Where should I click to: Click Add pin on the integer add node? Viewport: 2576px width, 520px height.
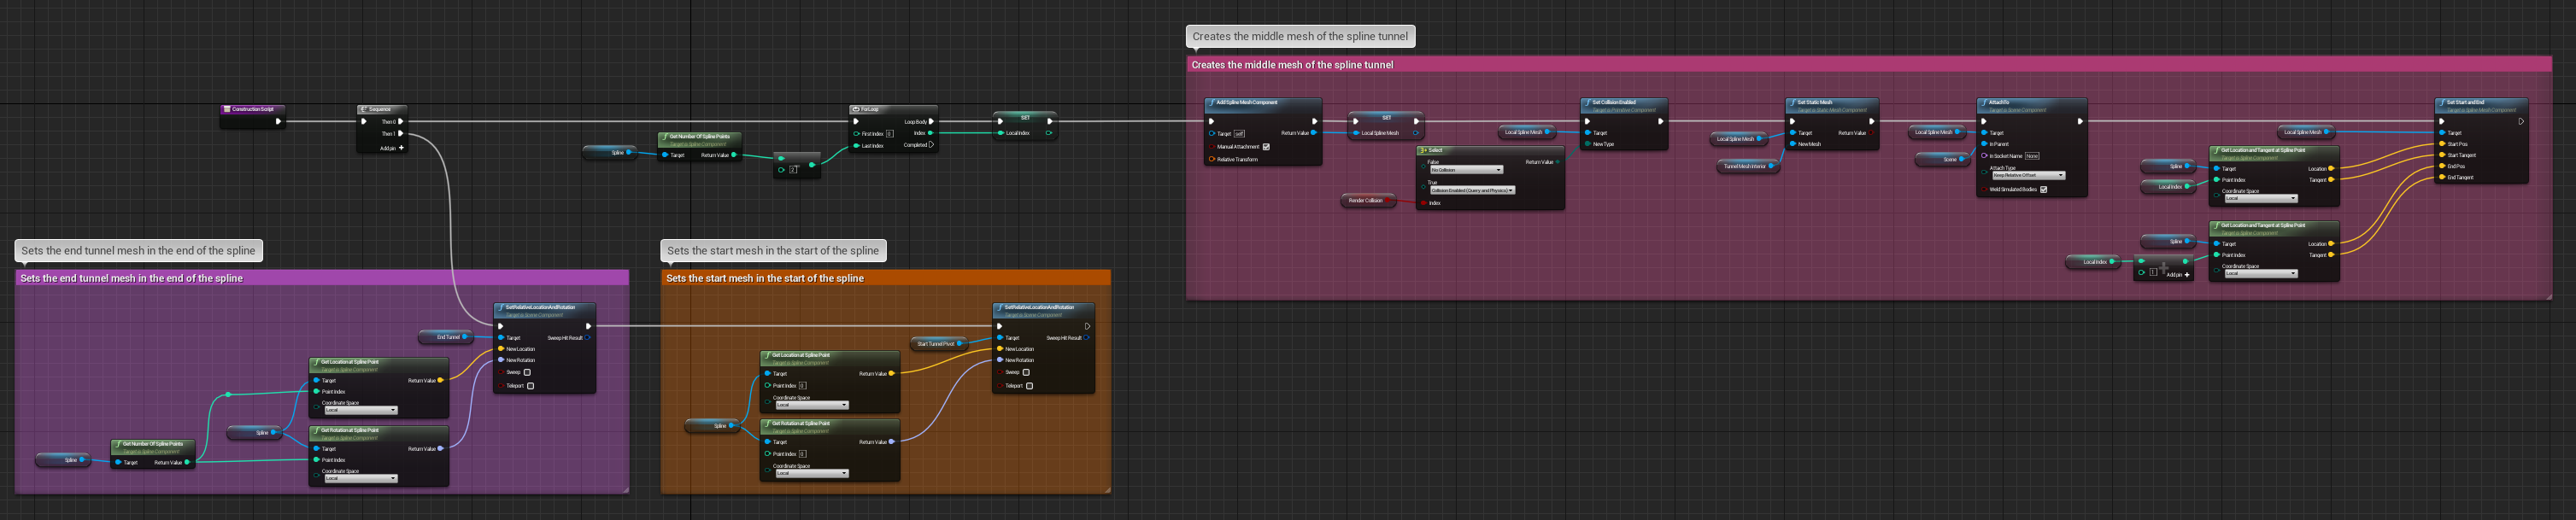point(2179,274)
